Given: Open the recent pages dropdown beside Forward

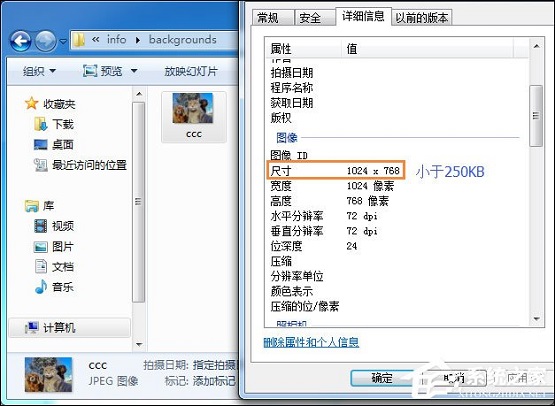Looking at the screenshot, I should coord(63,41).
